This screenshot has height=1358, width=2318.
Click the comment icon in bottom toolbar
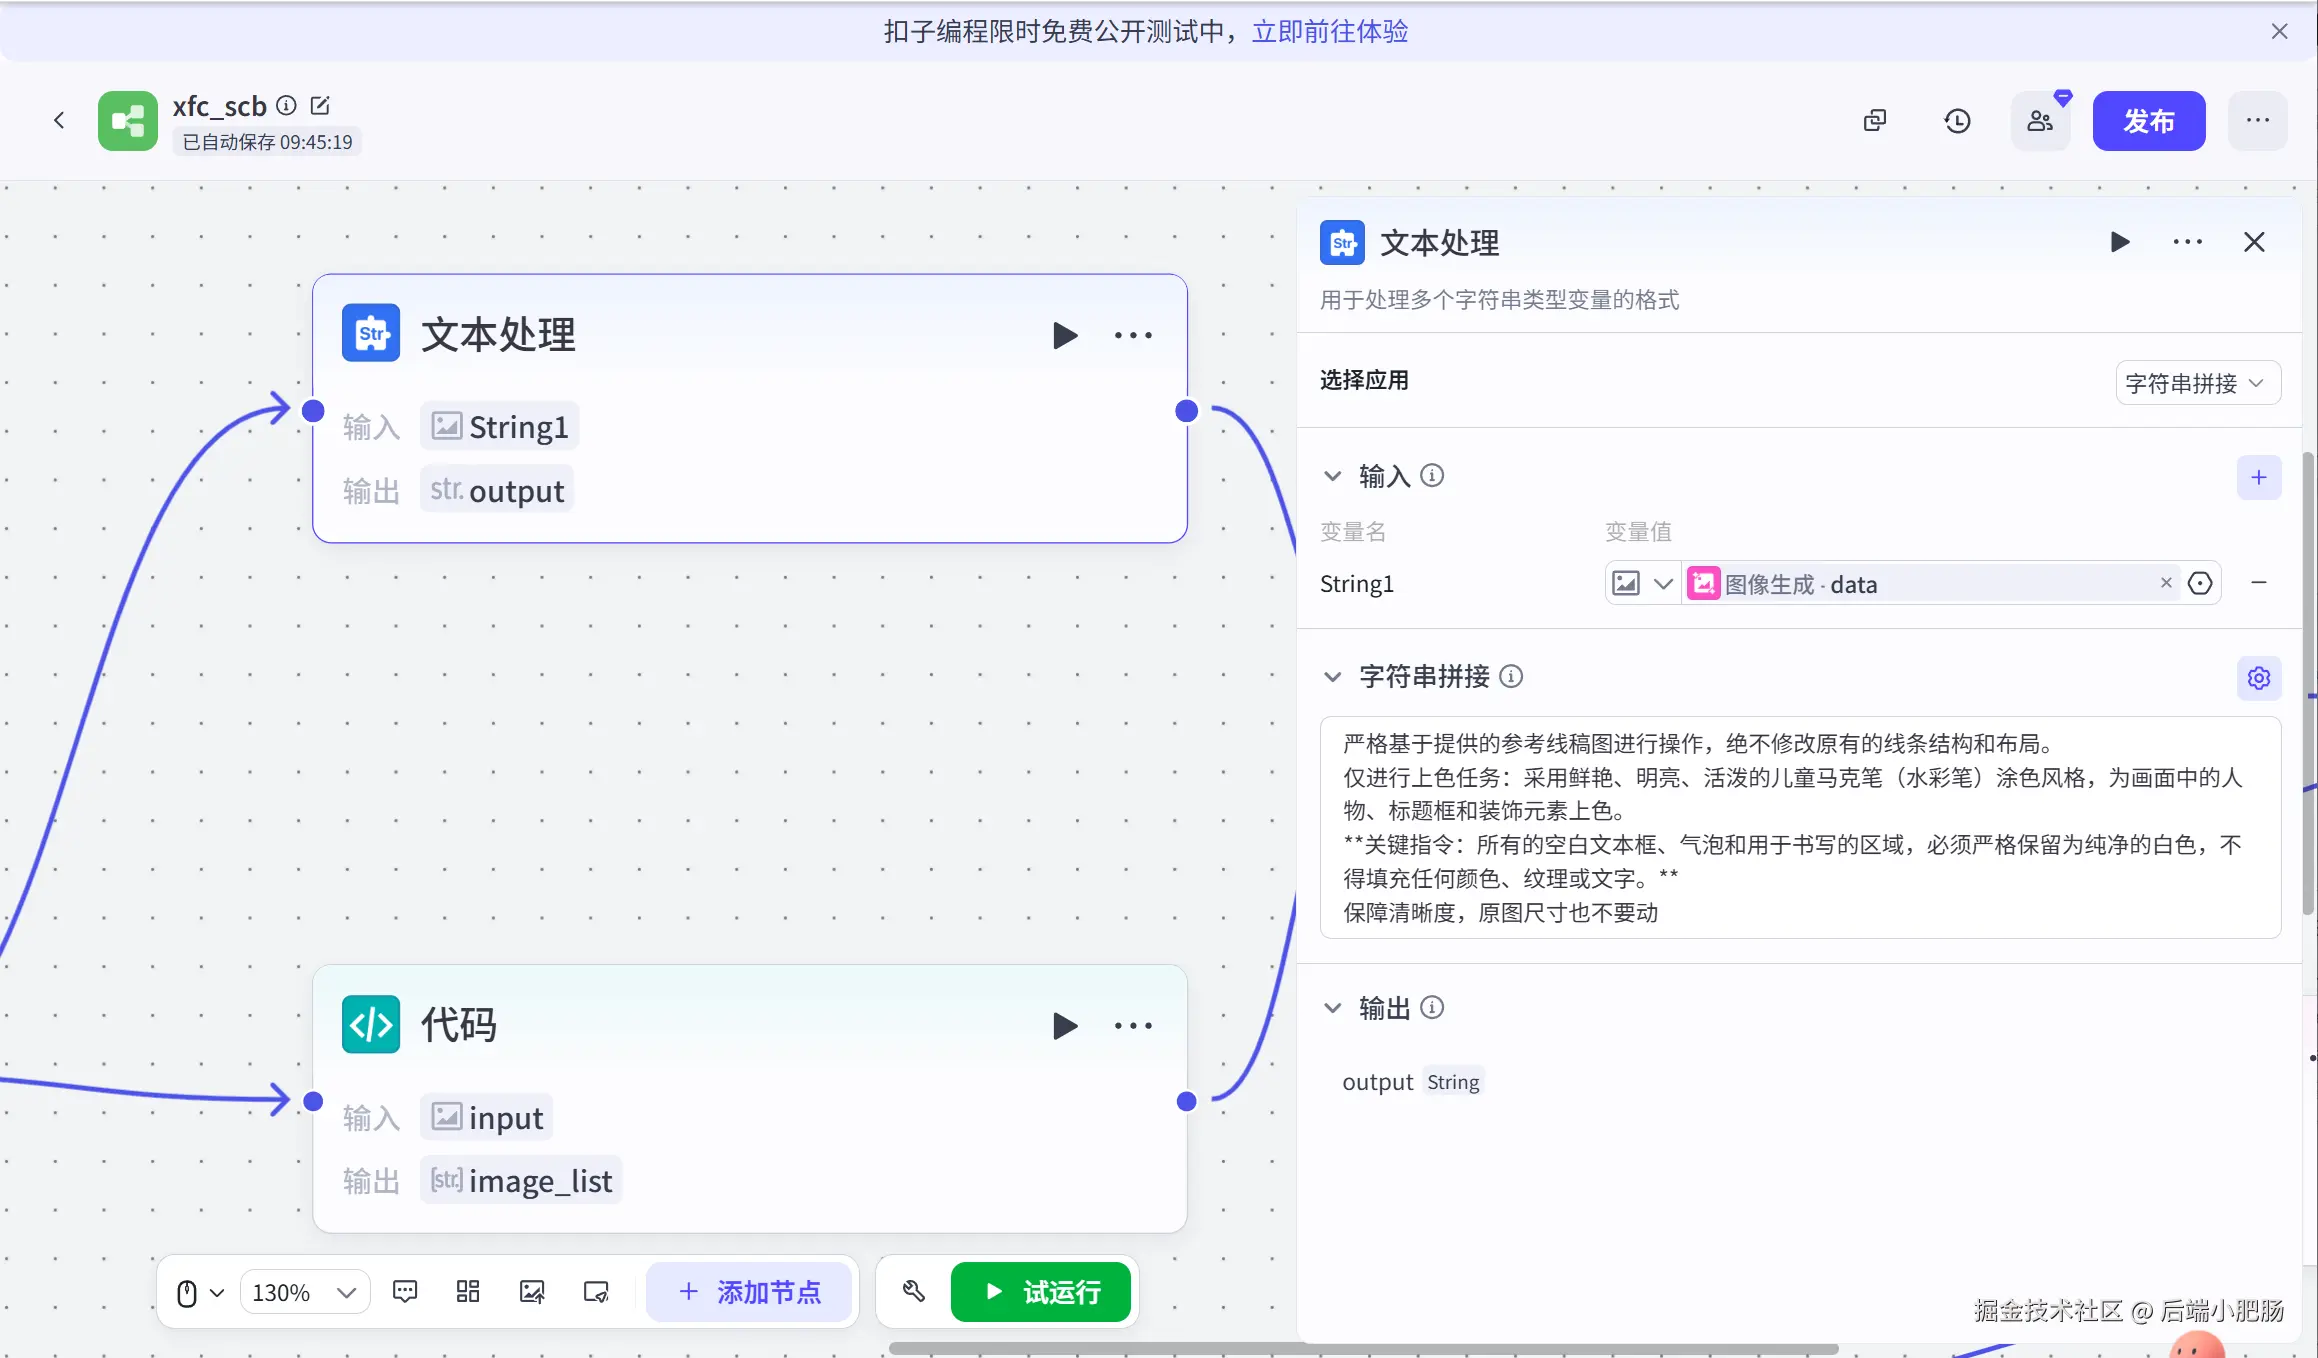405,1292
